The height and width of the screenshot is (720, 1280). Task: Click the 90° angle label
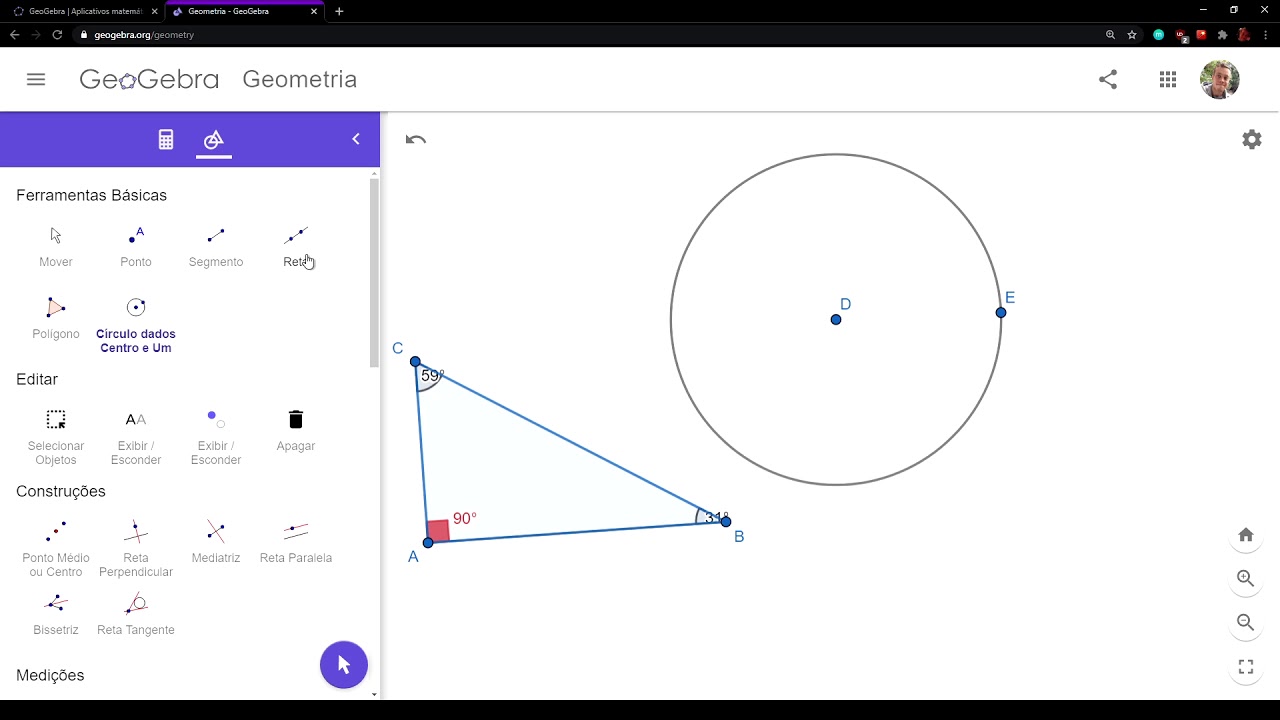point(465,518)
